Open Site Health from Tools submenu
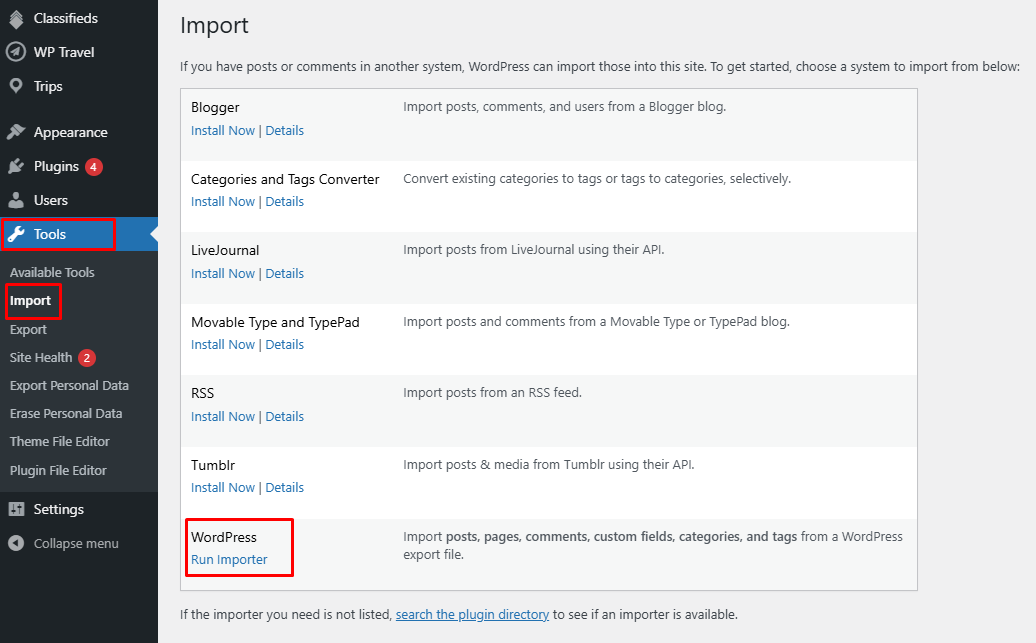Image resolution: width=1036 pixels, height=643 pixels. coord(41,357)
